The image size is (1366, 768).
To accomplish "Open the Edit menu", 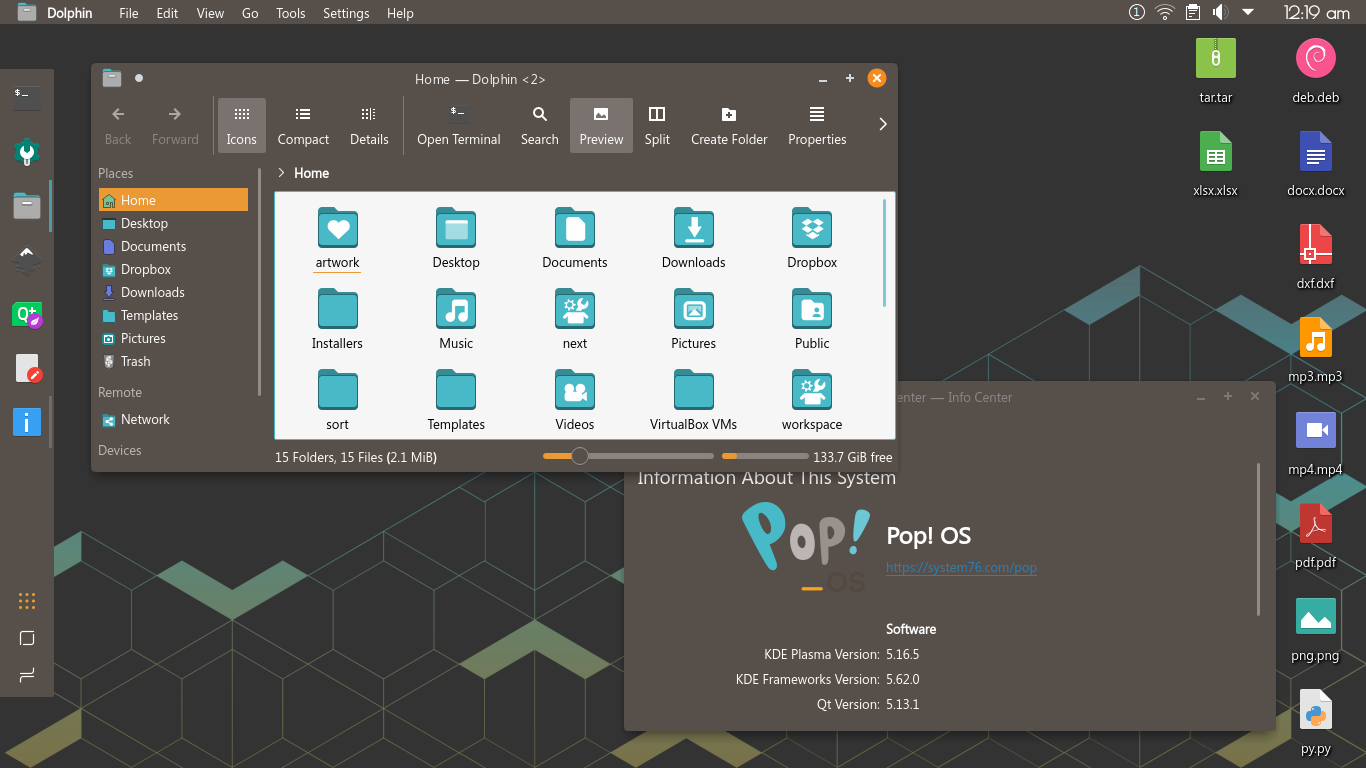I will tap(167, 13).
